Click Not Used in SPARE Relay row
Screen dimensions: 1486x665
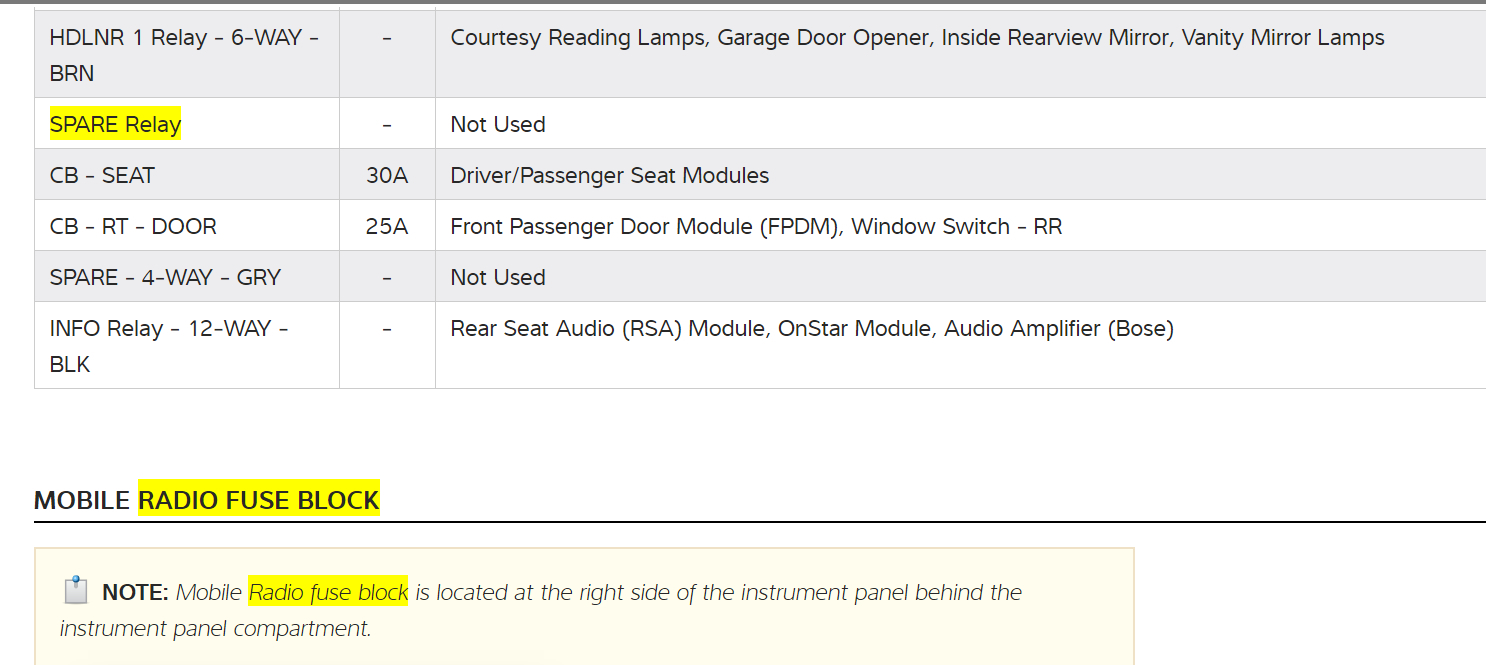pyautogui.click(x=498, y=124)
